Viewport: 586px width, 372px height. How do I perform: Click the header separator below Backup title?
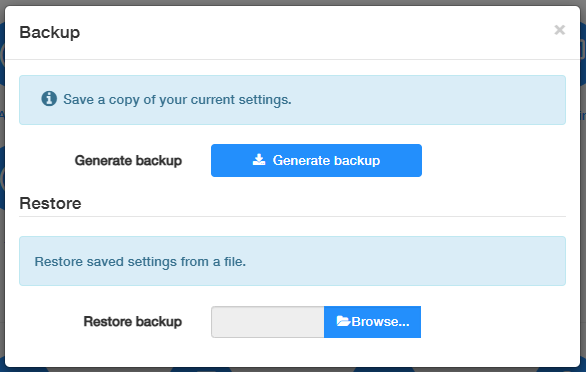(292, 59)
